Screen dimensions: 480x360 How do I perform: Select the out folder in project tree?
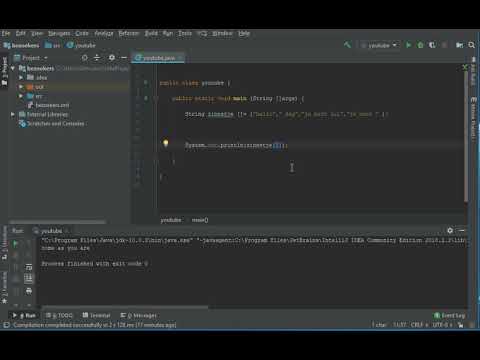[35, 87]
